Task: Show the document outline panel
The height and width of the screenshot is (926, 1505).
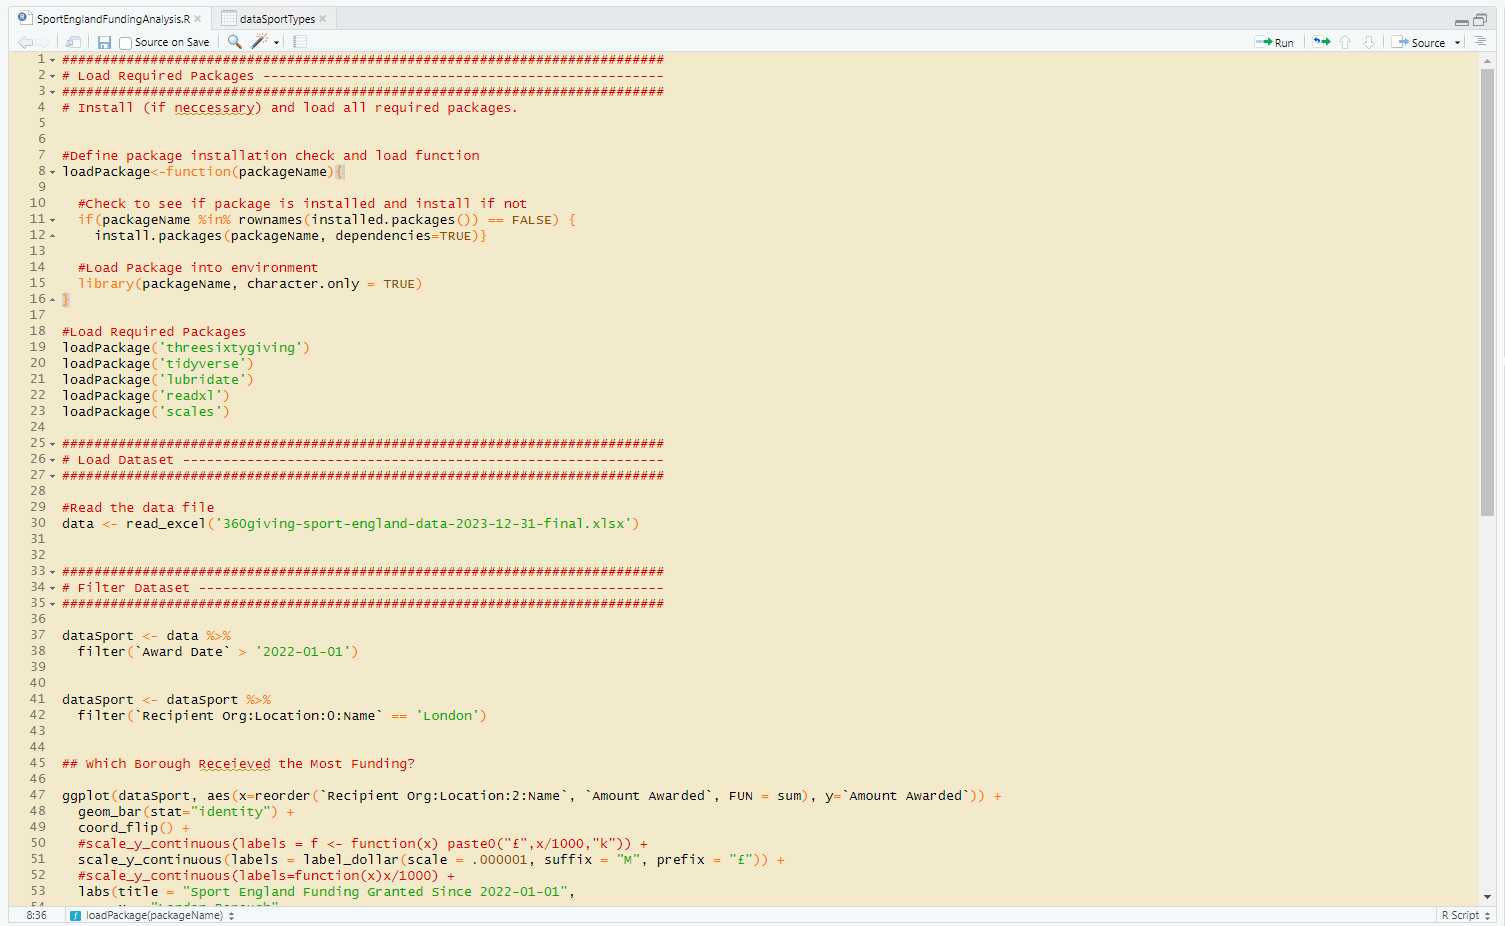Action: pos(1479,42)
